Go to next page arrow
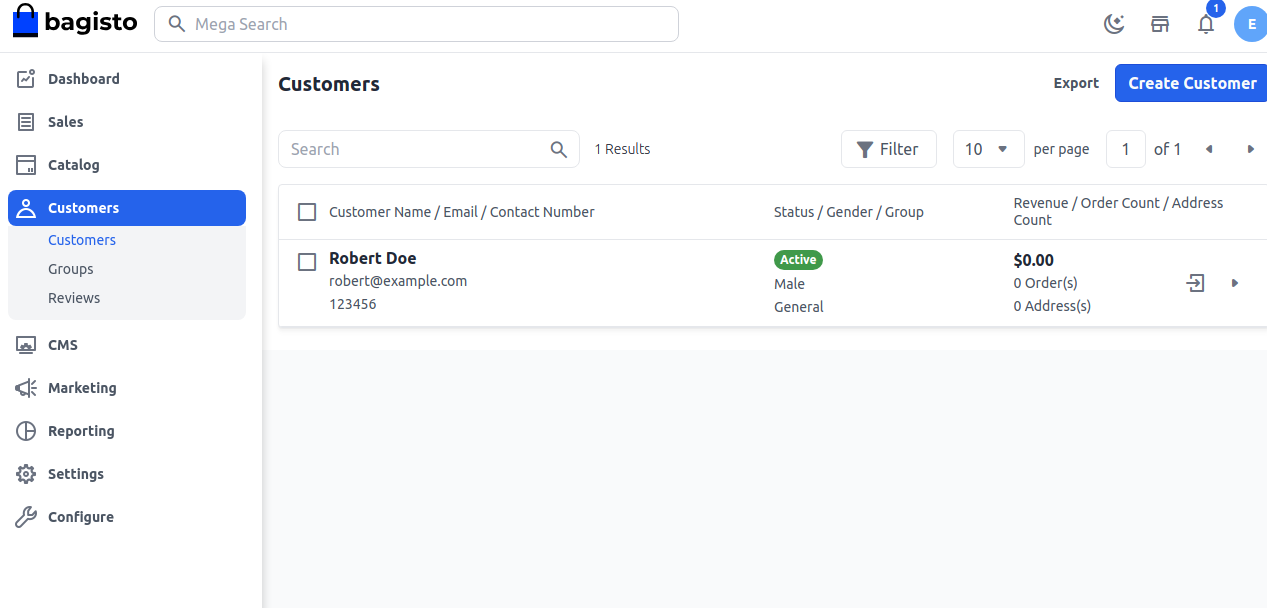The height and width of the screenshot is (608, 1267). point(1250,149)
